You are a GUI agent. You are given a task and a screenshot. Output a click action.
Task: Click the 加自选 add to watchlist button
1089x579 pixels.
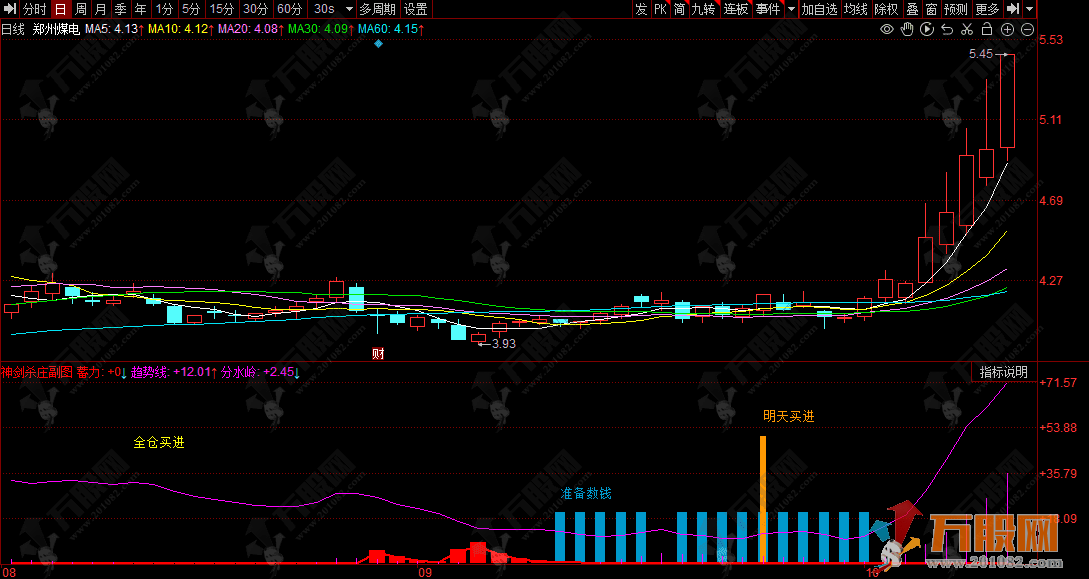[819, 9]
